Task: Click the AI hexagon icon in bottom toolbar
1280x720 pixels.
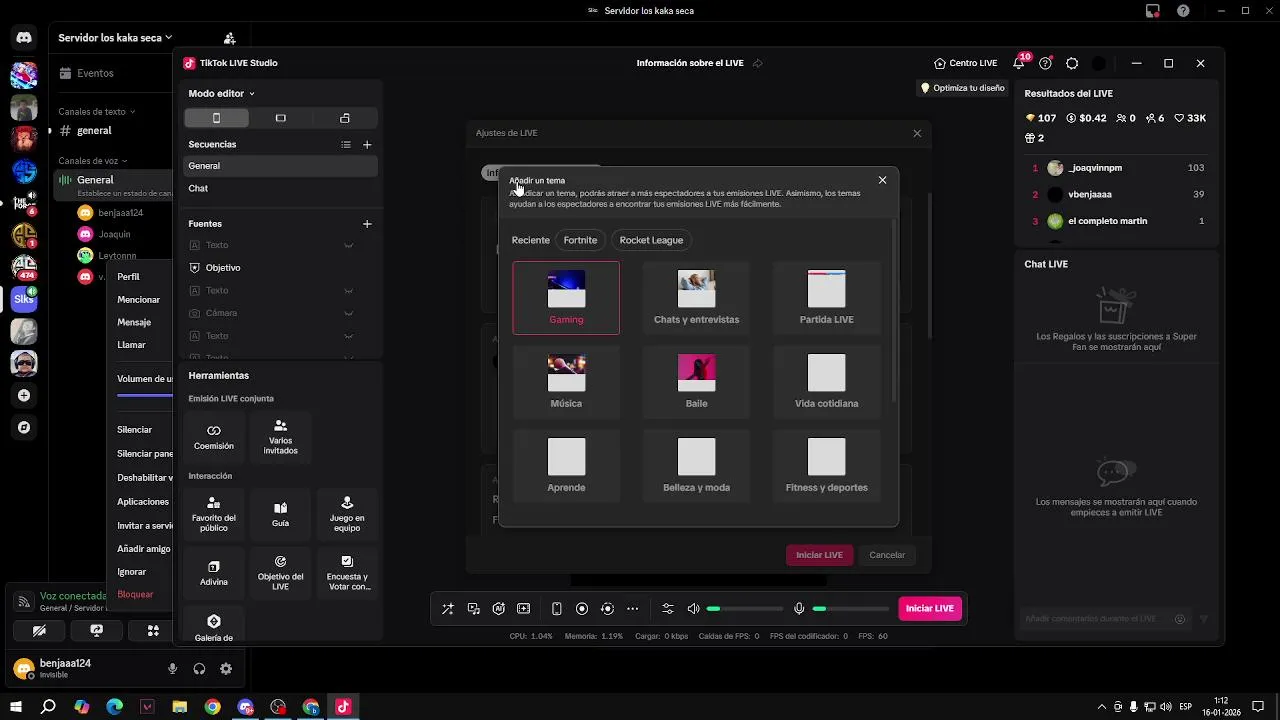Action: (x=498, y=609)
